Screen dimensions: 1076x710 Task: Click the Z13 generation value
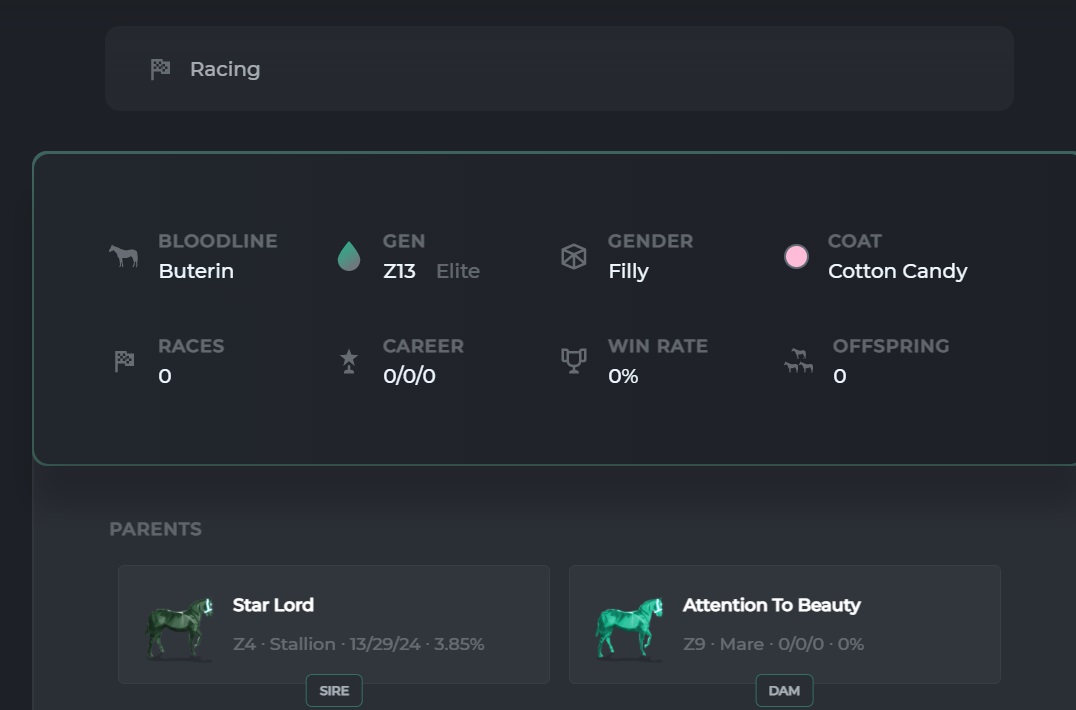tap(399, 271)
